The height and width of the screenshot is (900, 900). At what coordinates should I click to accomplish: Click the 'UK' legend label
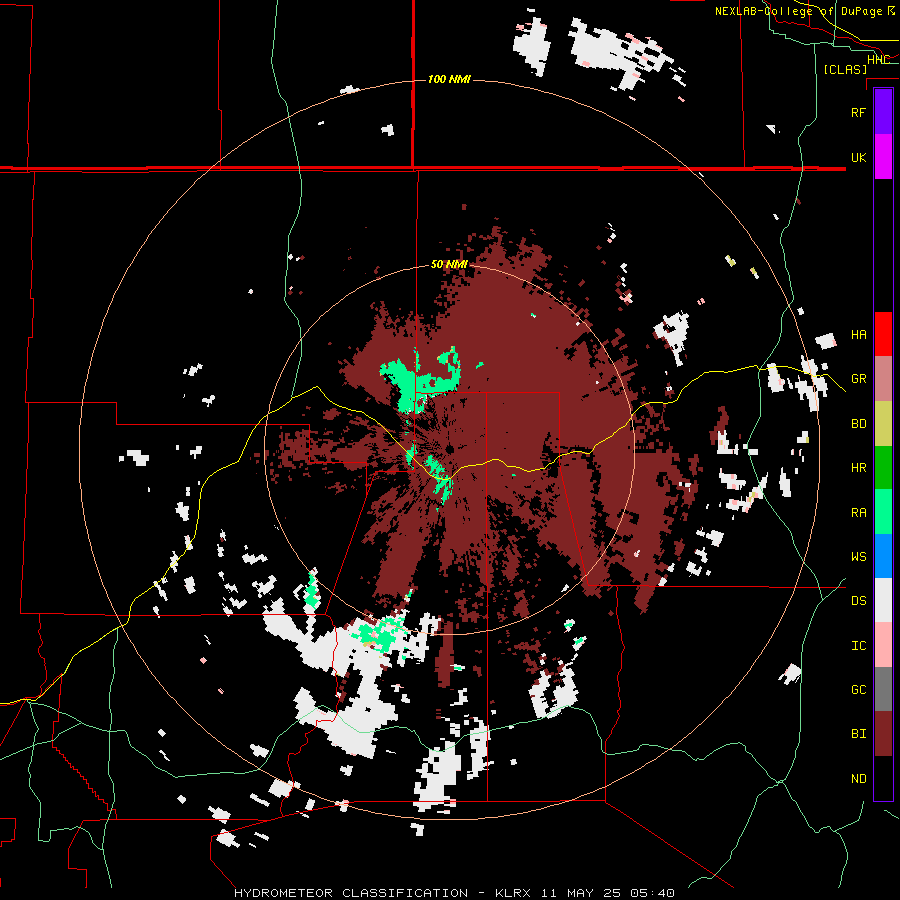[858, 157]
